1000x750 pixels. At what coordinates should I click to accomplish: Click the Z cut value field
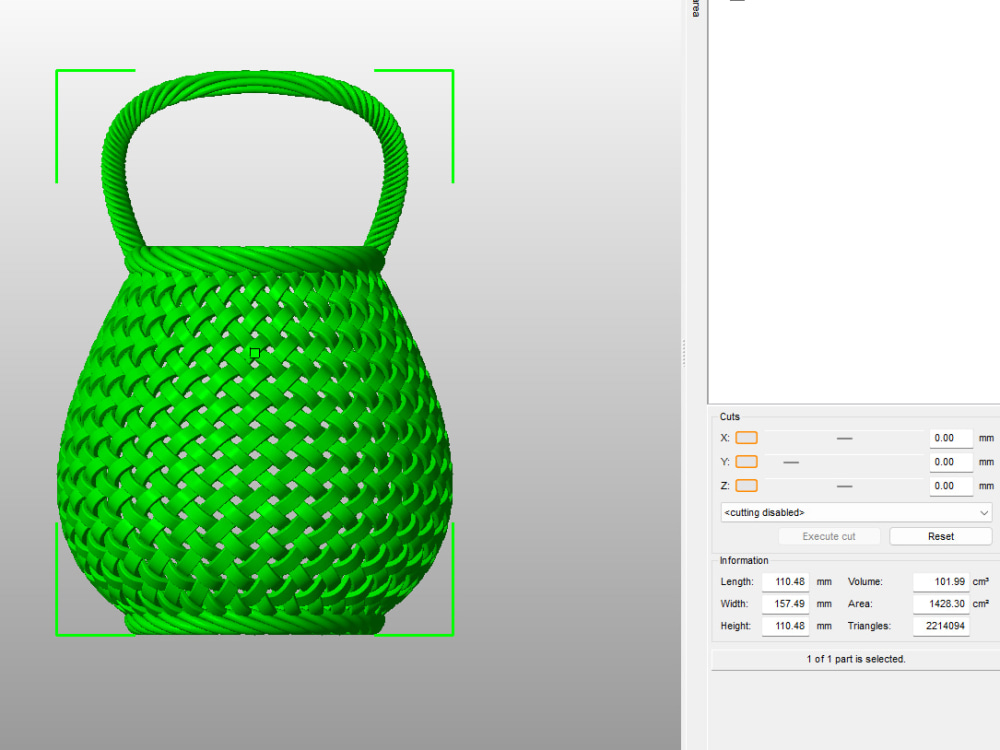coord(951,486)
